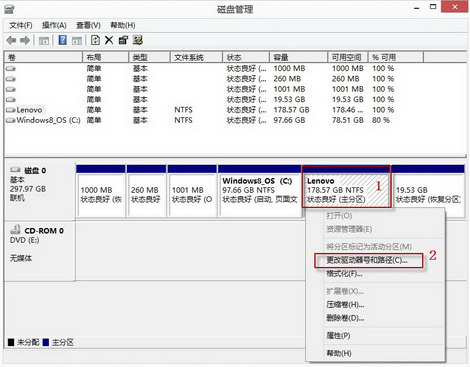The width and height of the screenshot is (470, 367).
Task: Click the Disk Management app icon in title bar
Action: click(x=9, y=9)
